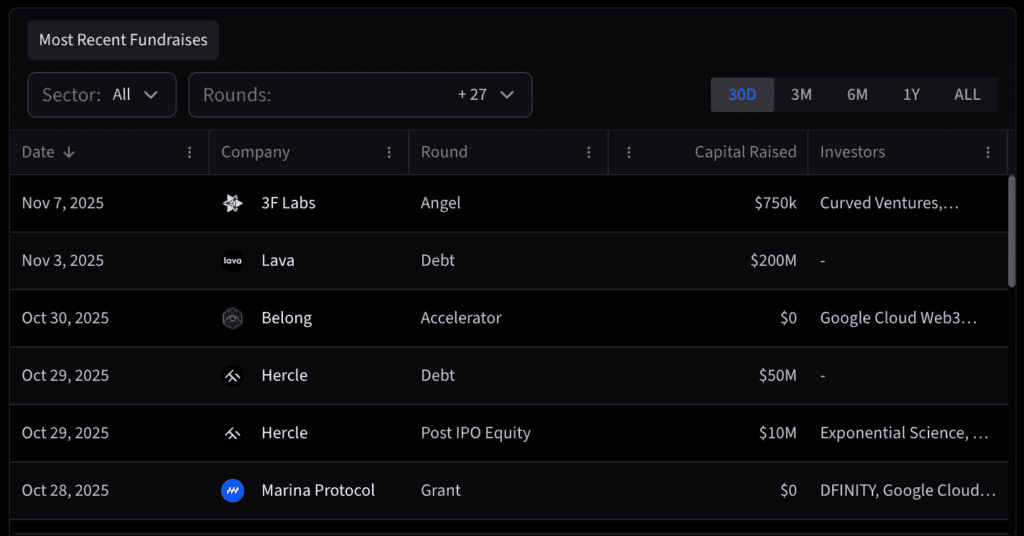The image size is (1024, 536).
Task: Click the Belong company logo icon
Action: [x=232, y=319]
